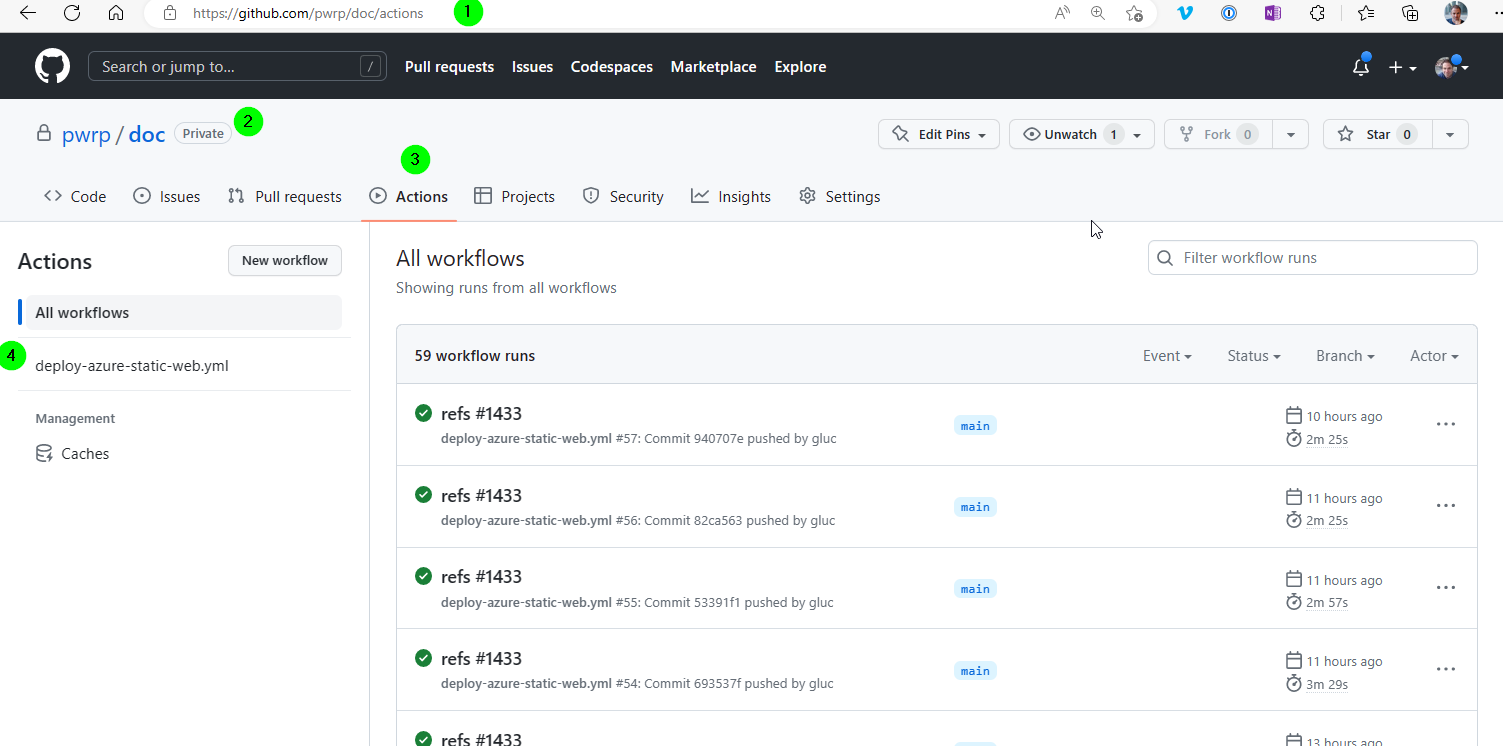This screenshot has height=746, width=1503.
Task: Open the browser collections icon
Action: (x=1410, y=13)
